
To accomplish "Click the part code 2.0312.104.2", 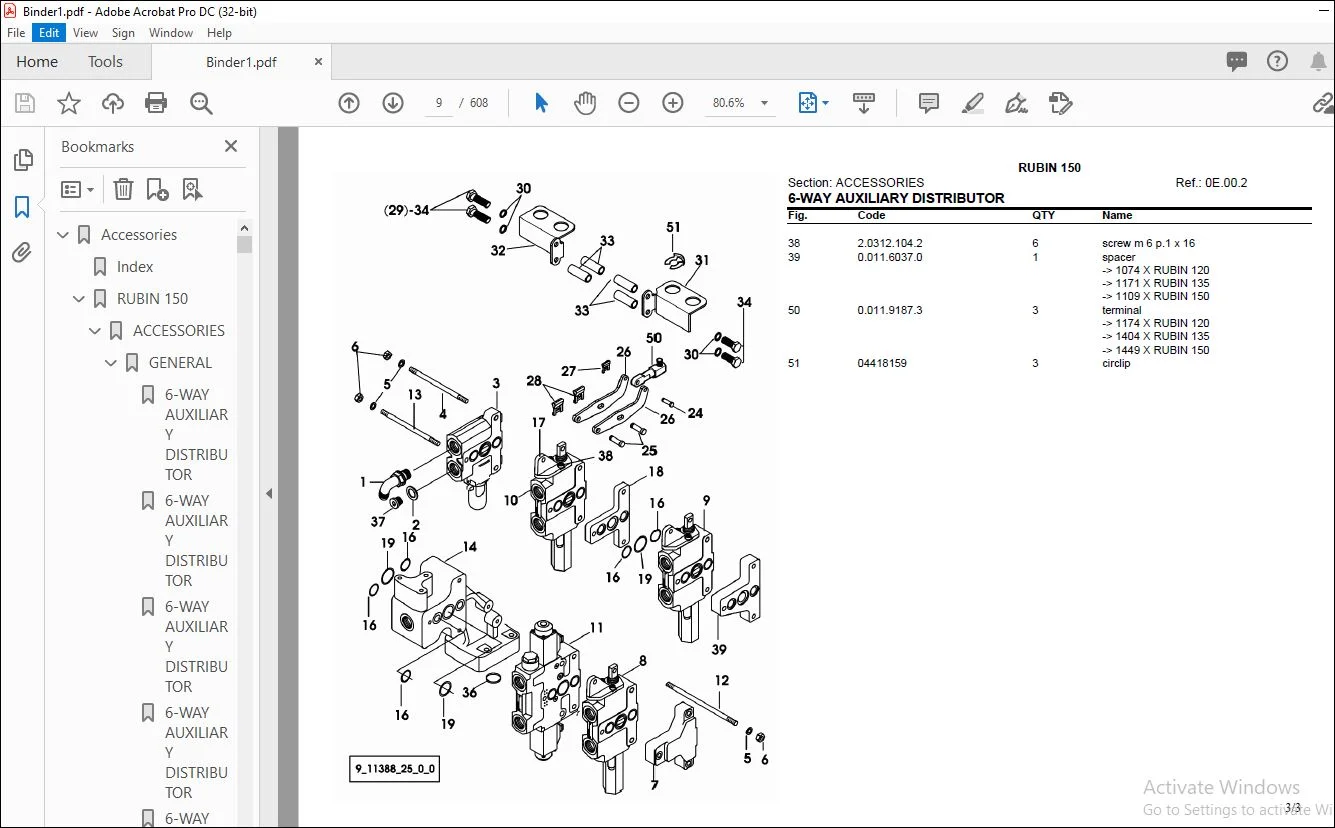I will (x=890, y=243).
